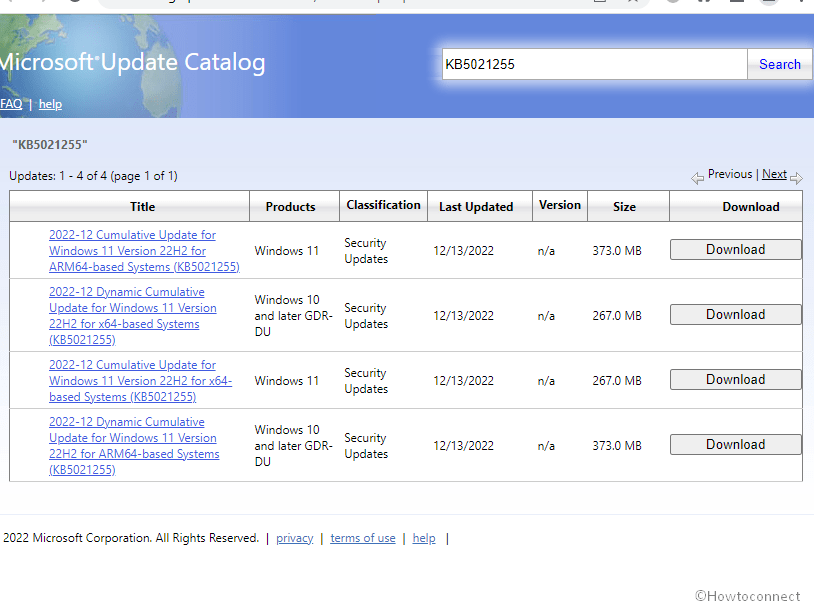The width and height of the screenshot is (814, 612).
Task: Select the "n/a" version of the ARM64 Dynamic update
Action: click(546, 445)
